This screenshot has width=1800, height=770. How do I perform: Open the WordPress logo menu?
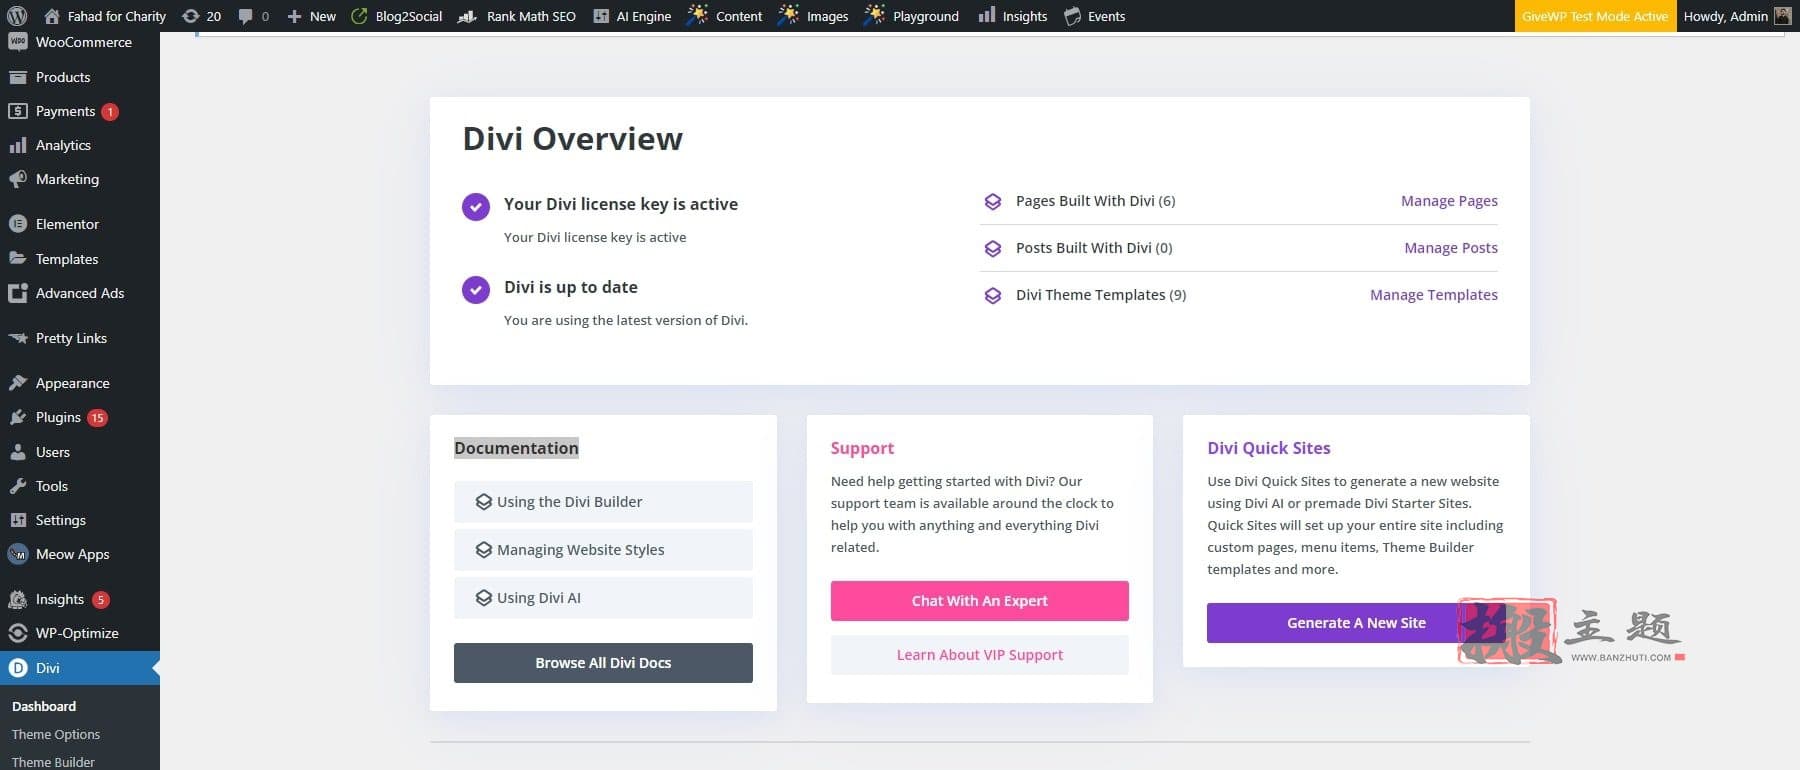17,16
